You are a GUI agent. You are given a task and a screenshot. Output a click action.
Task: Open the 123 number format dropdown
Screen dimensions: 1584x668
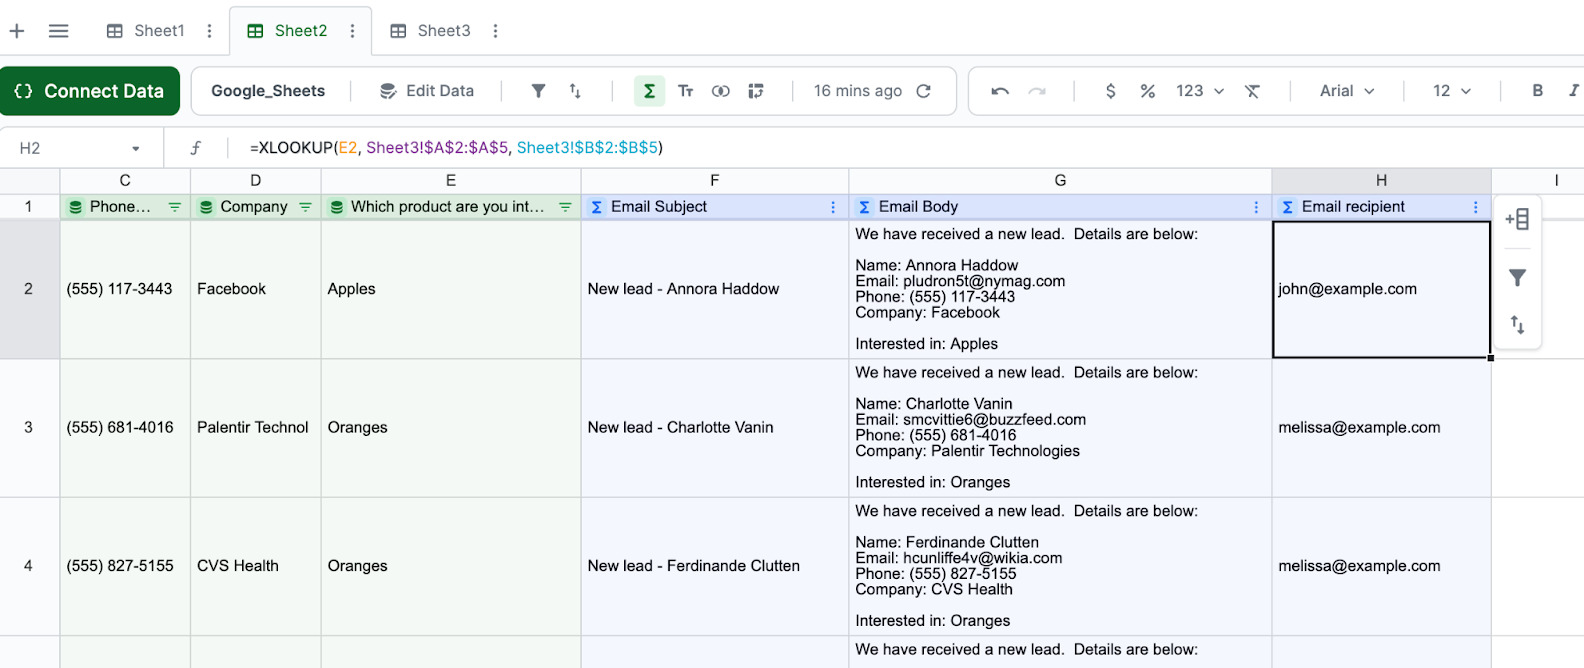click(1200, 91)
